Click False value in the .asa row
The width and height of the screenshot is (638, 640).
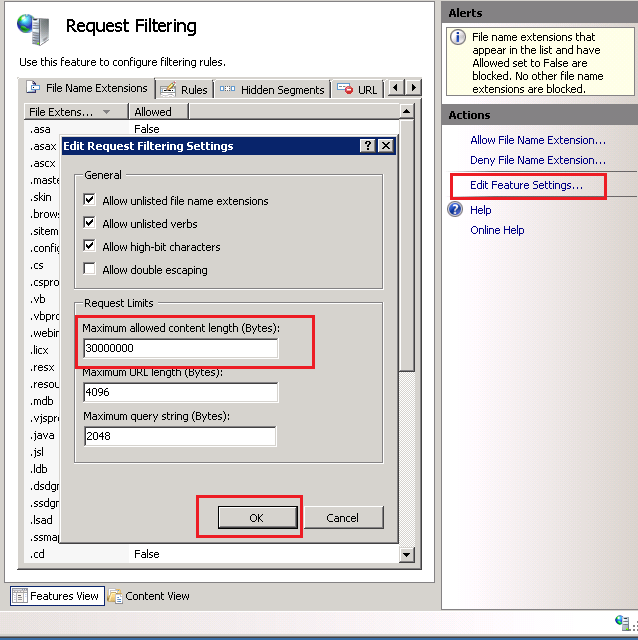click(147, 129)
